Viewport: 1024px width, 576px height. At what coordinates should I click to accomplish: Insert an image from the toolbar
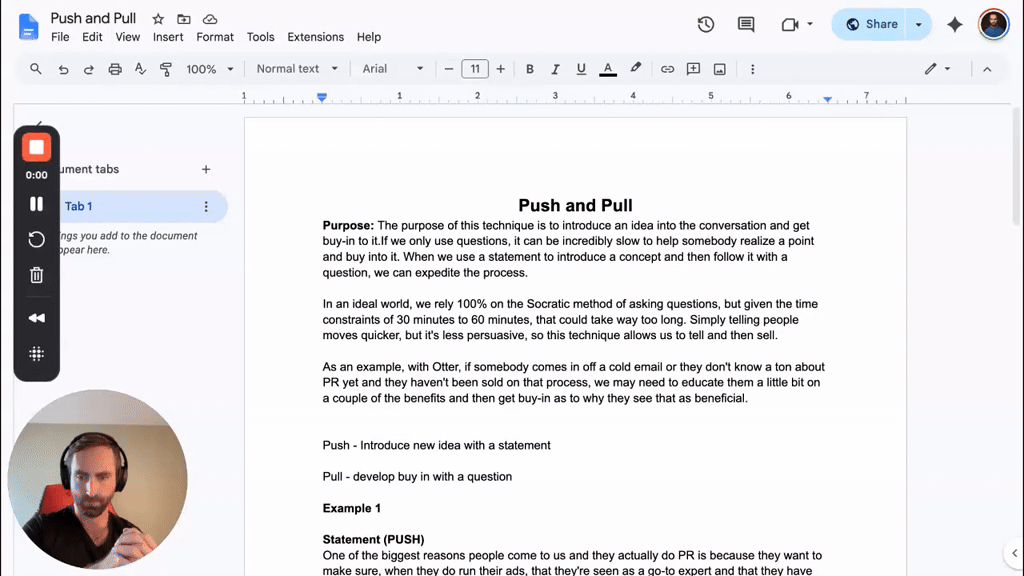tap(720, 69)
